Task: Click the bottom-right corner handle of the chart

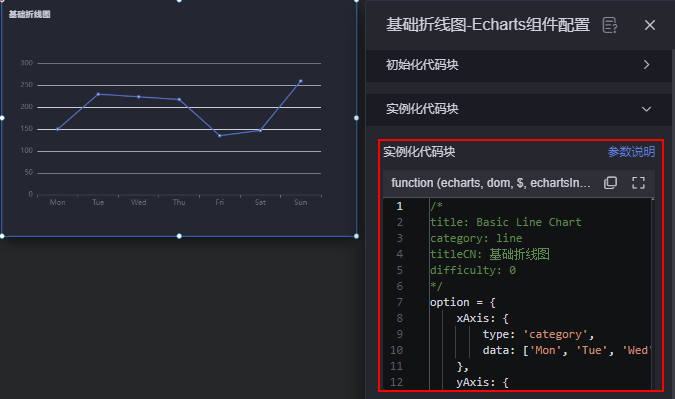Action: (356, 236)
